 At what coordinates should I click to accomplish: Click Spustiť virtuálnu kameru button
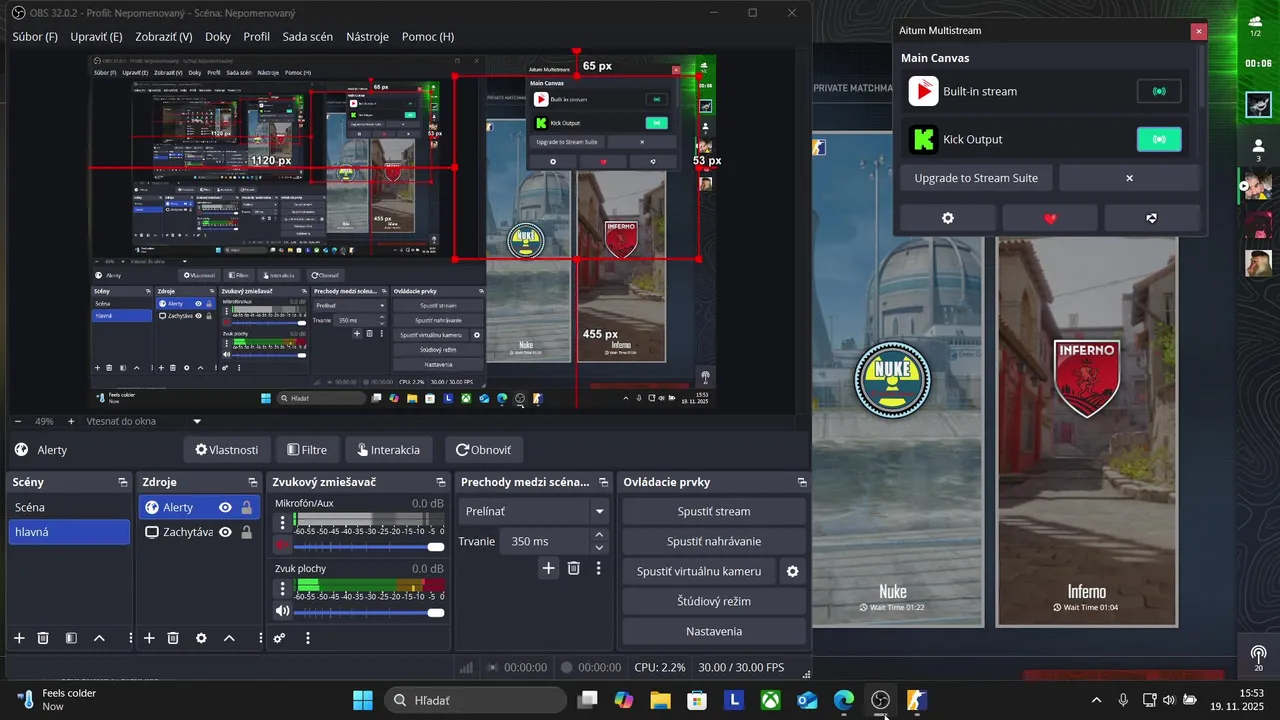click(x=699, y=571)
